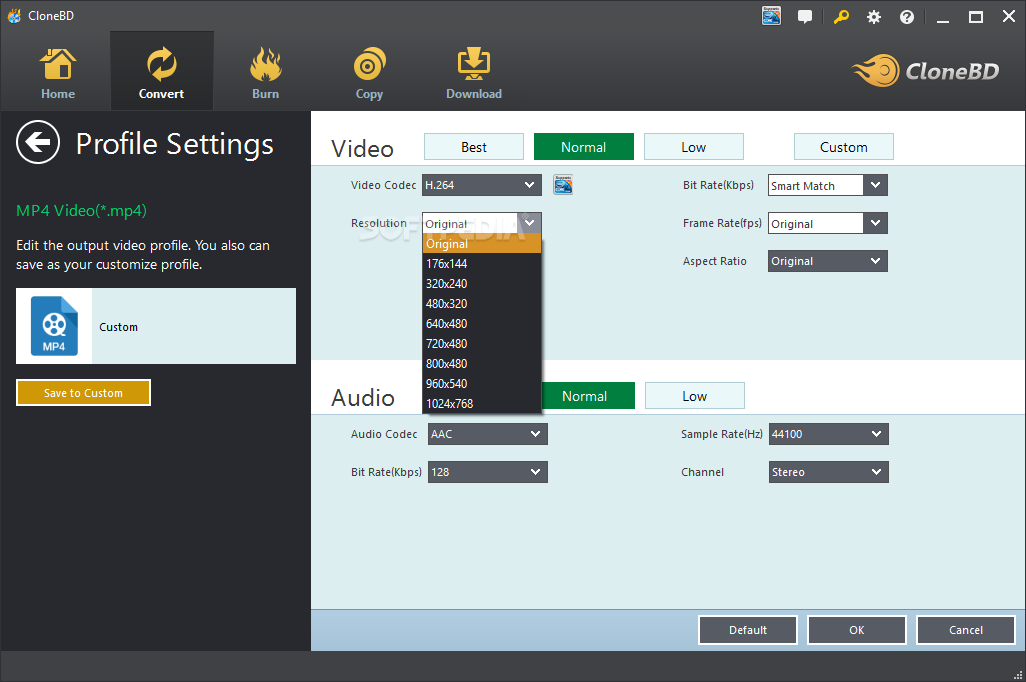The image size is (1026, 682).
Task: Choose 640x480 resolution
Action: pos(482,323)
